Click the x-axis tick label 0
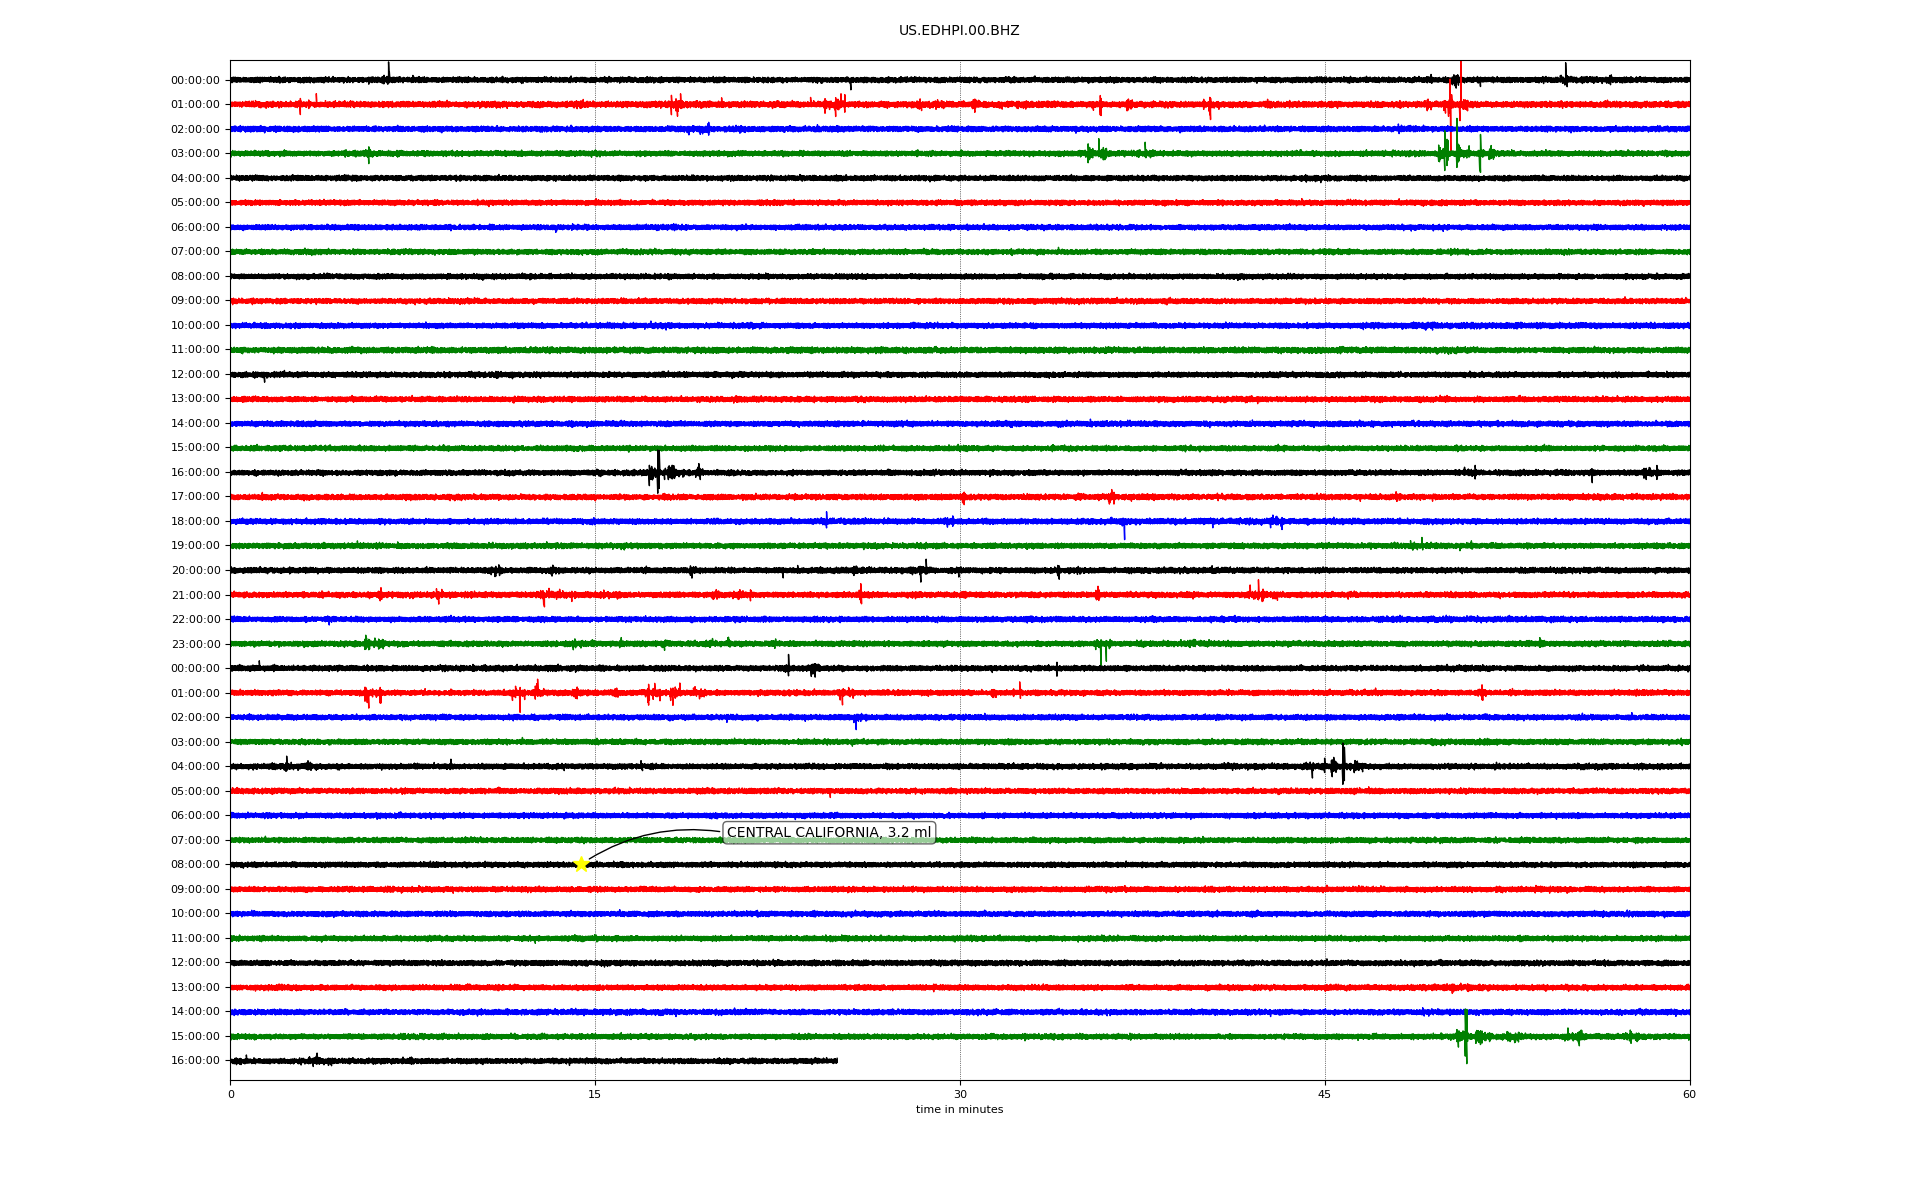Image resolution: width=1920 pixels, height=1200 pixels. click(x=231, y=1094)
